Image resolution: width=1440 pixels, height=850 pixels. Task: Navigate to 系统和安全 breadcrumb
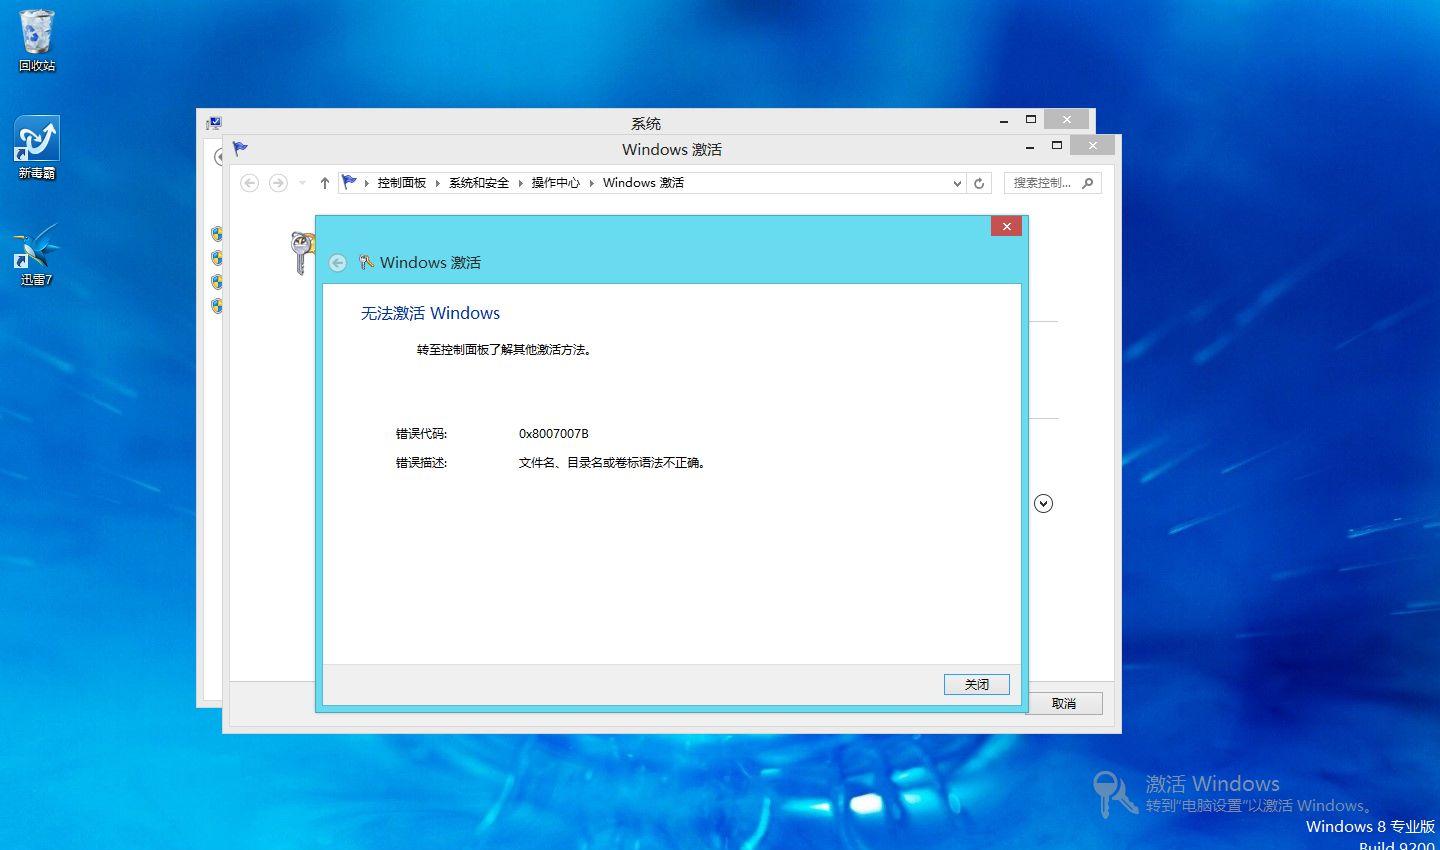(x=479, y=183)
